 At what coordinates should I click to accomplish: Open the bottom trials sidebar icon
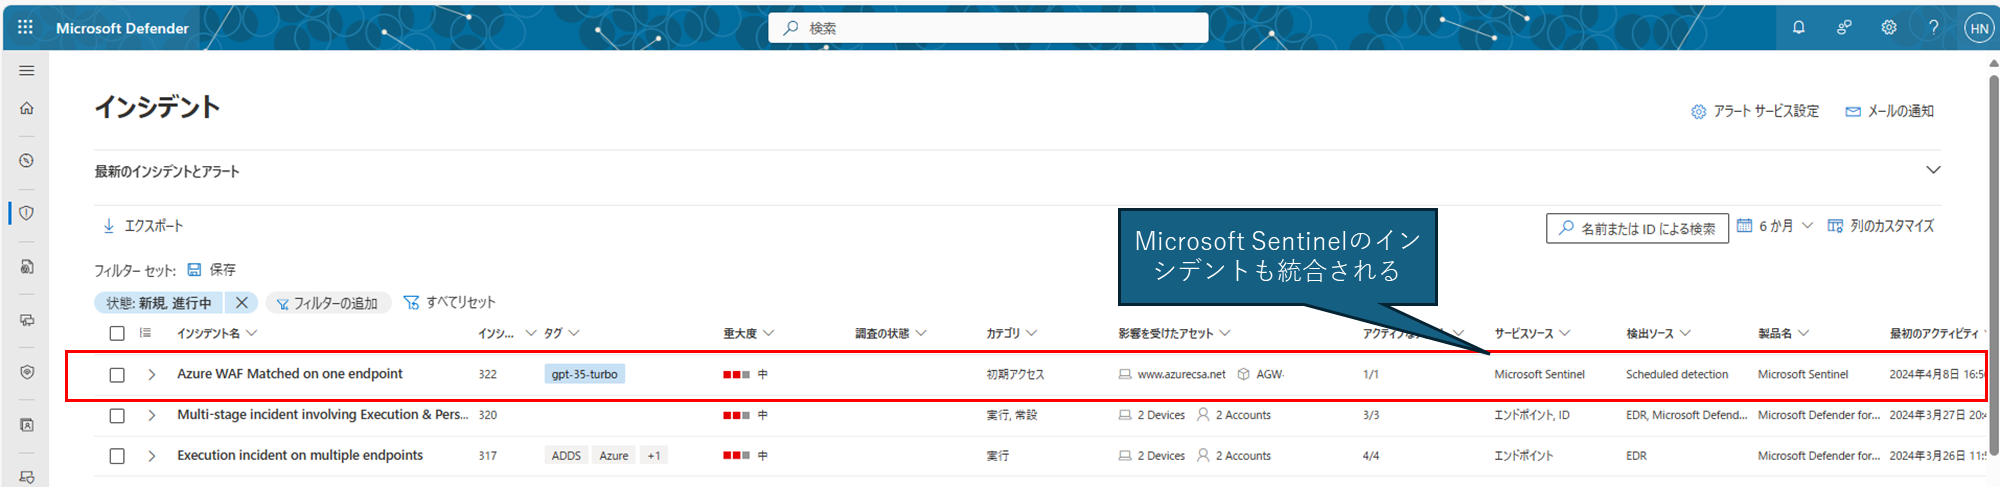[27, 476]
